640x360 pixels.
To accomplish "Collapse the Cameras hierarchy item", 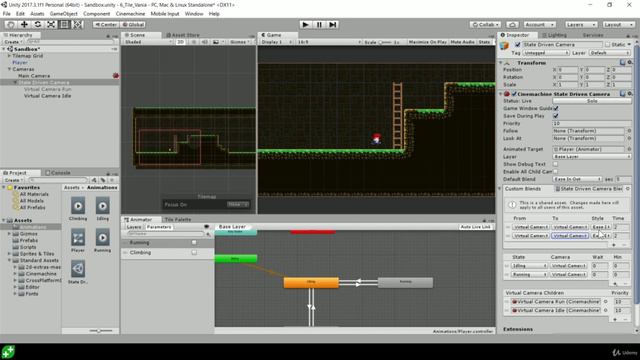I will 9,69.
